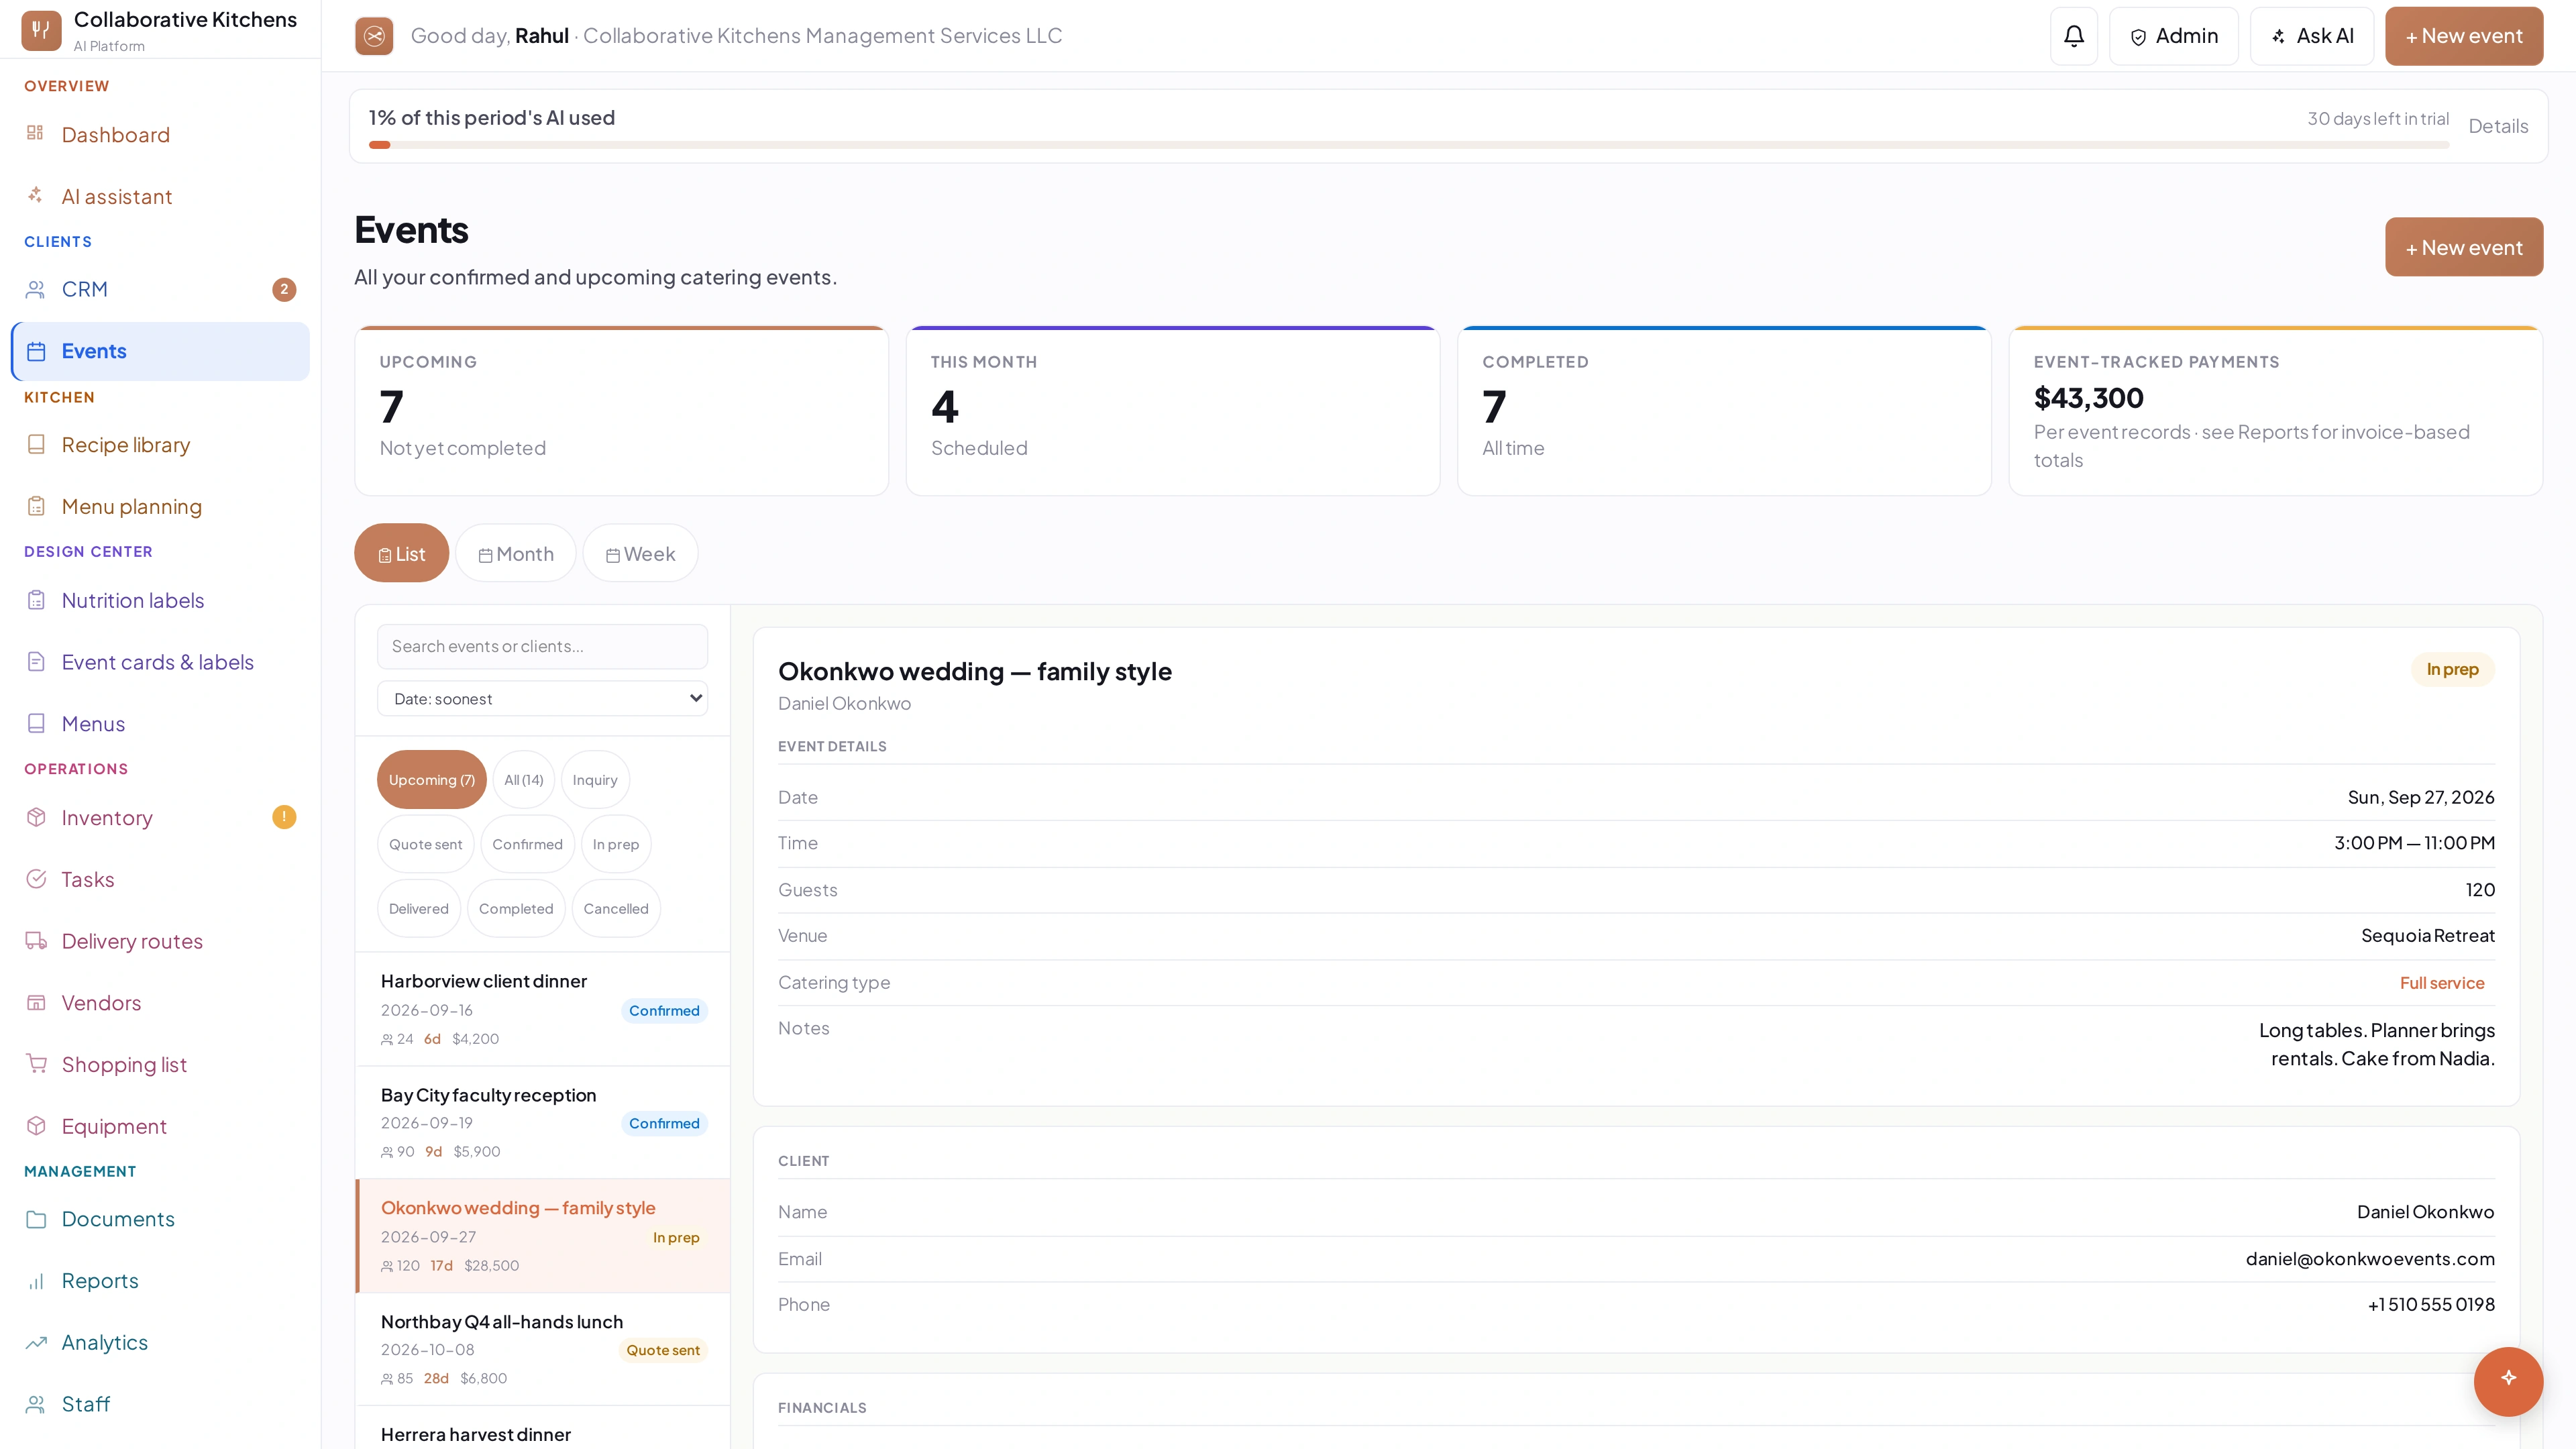Select the Bay City faculty reception event
This screenshot has height=1449, width=2576.
point(542,1122)
